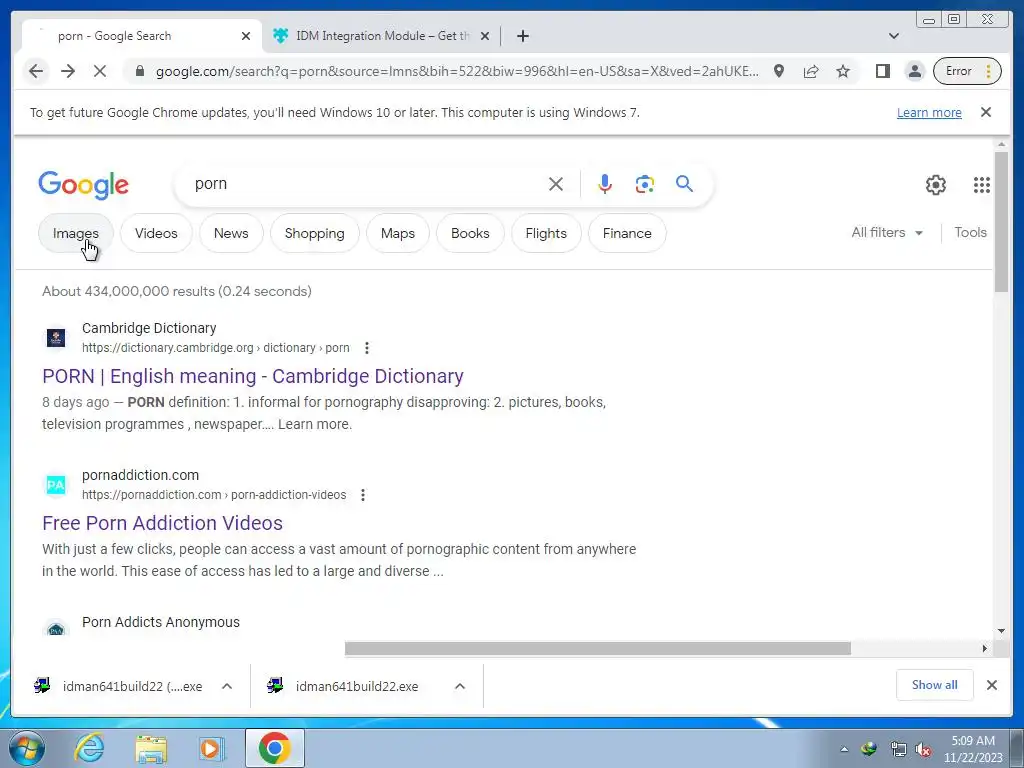
Task: Open the Windows Start menu
Action: [x=27, y=748]
